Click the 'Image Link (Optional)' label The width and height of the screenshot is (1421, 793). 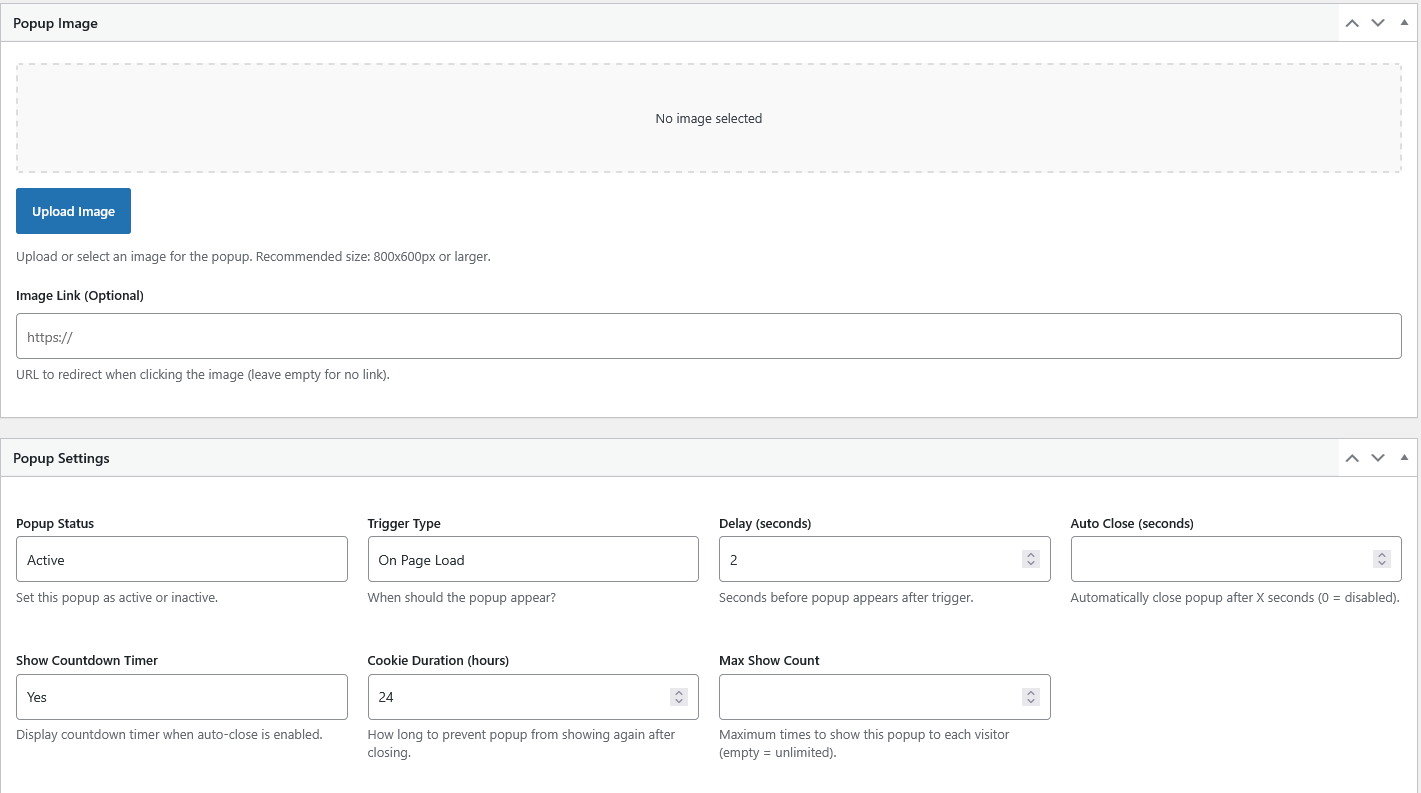tap(80, 295)
